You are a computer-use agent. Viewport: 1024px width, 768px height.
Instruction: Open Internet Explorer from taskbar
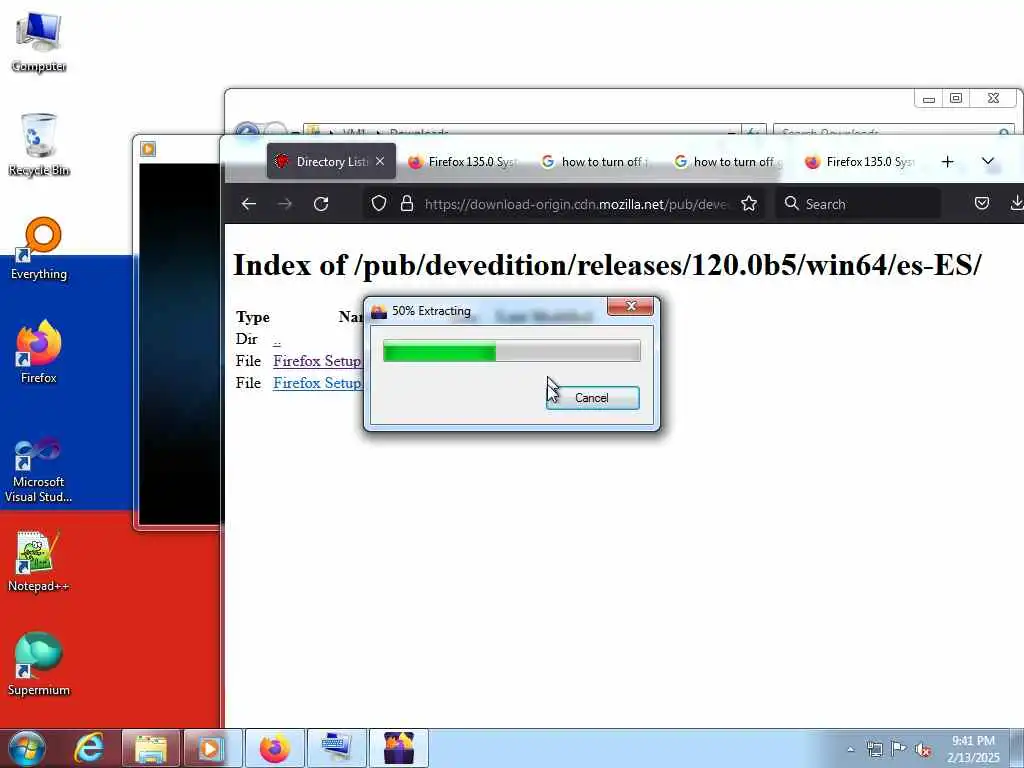tap(89, 748)
